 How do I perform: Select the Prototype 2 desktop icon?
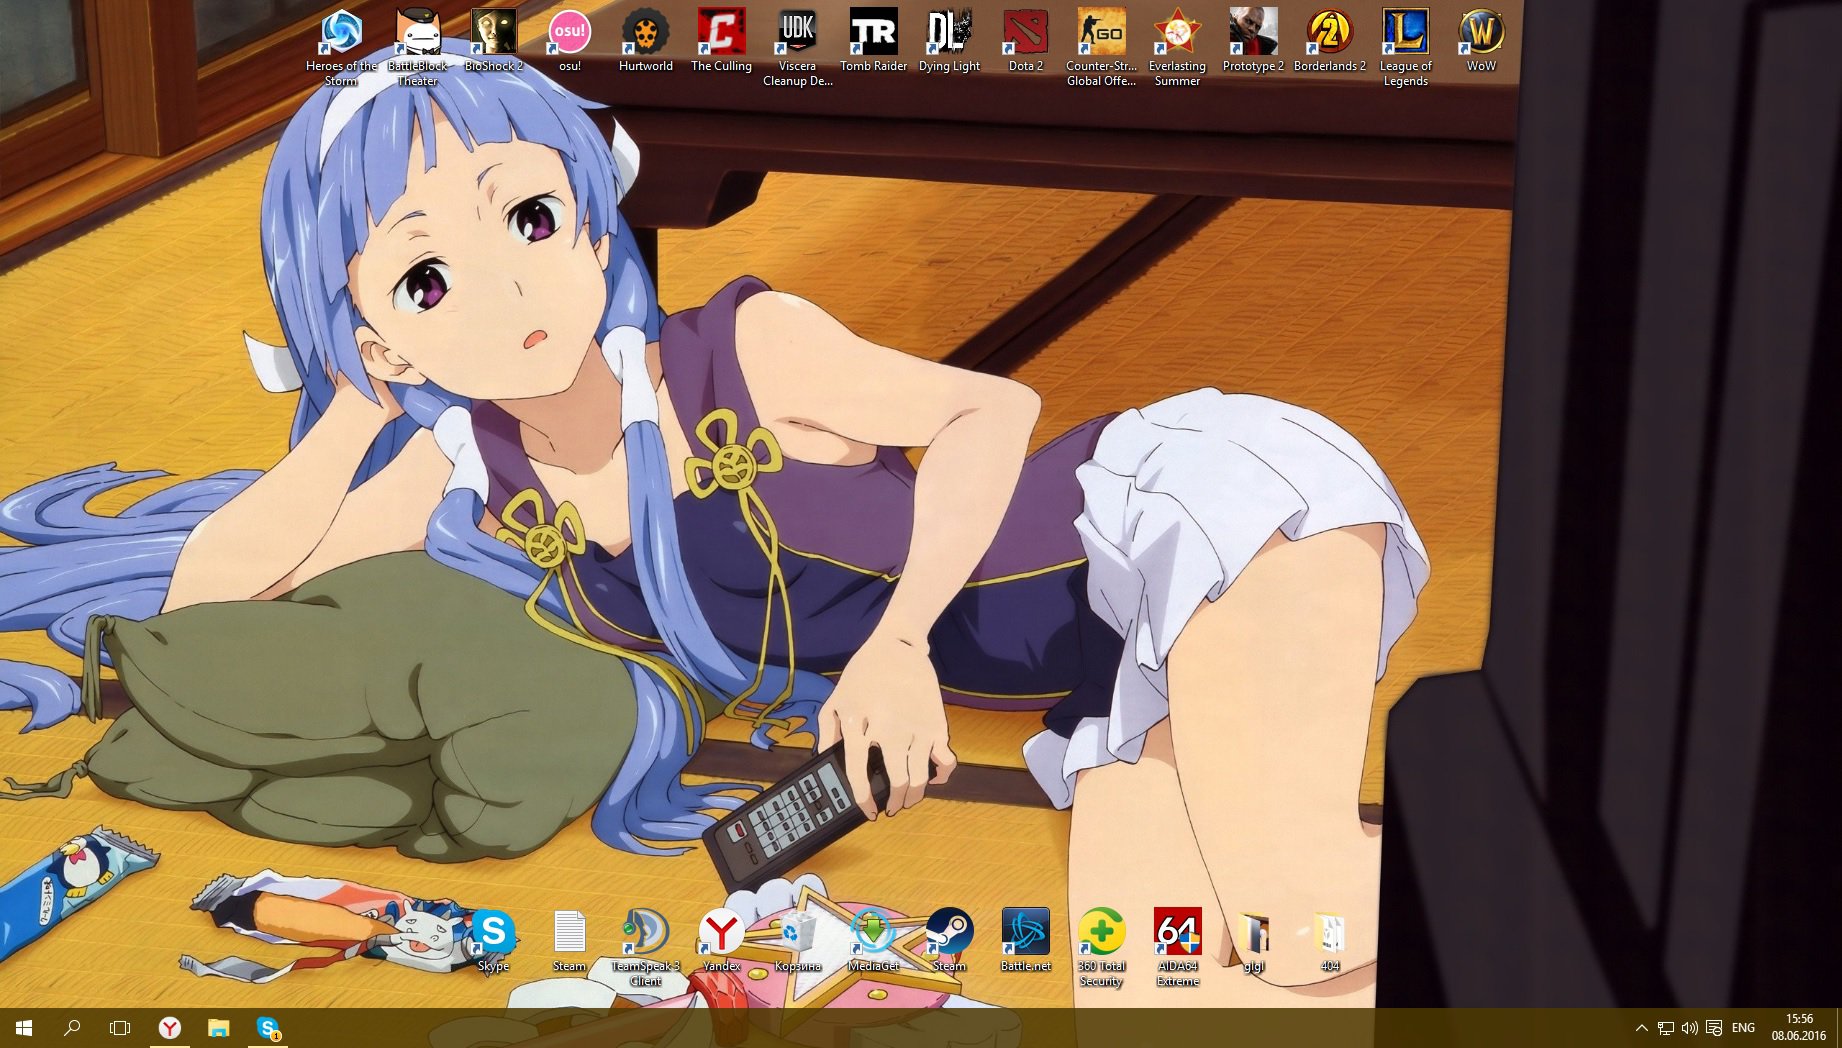click(1253, 40)
